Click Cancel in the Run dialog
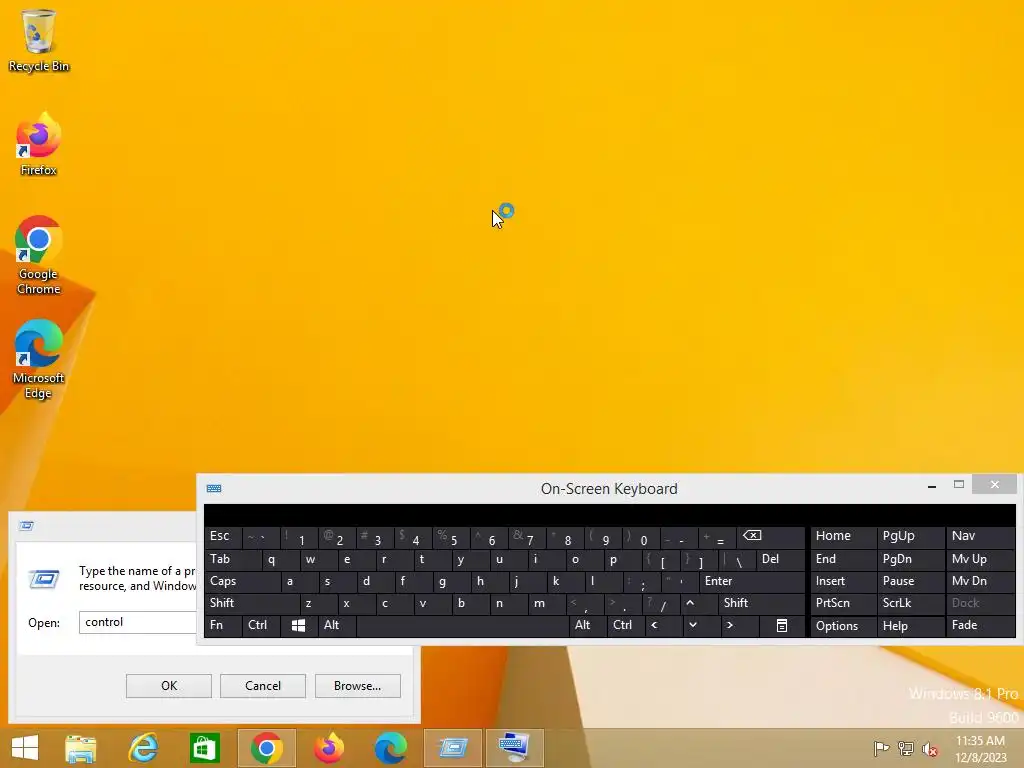 point(263,686)
